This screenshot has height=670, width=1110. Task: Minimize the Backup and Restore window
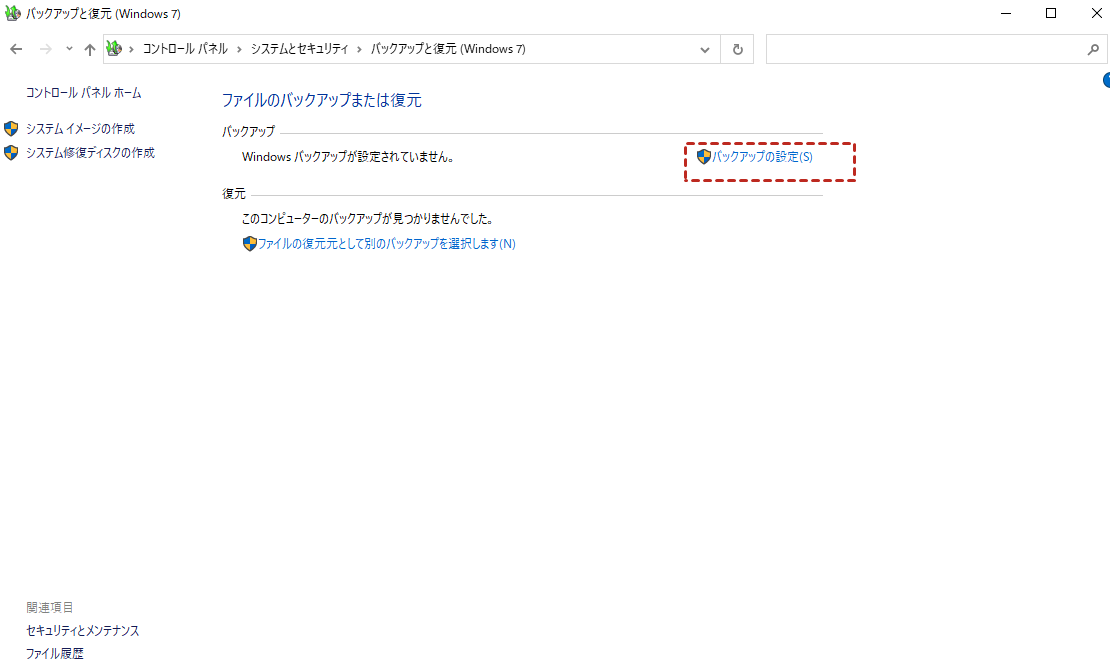(x=1006, y=13)
